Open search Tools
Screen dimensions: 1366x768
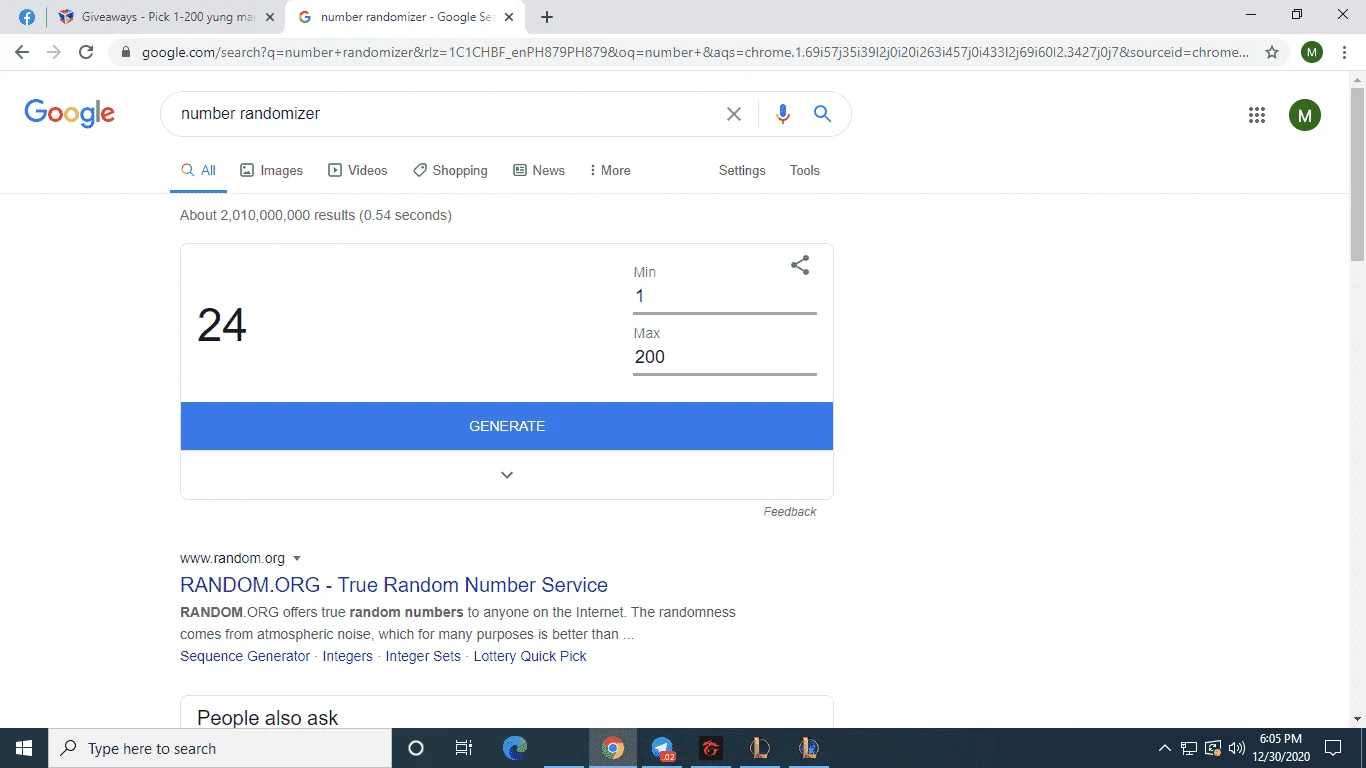coord(805,171)
